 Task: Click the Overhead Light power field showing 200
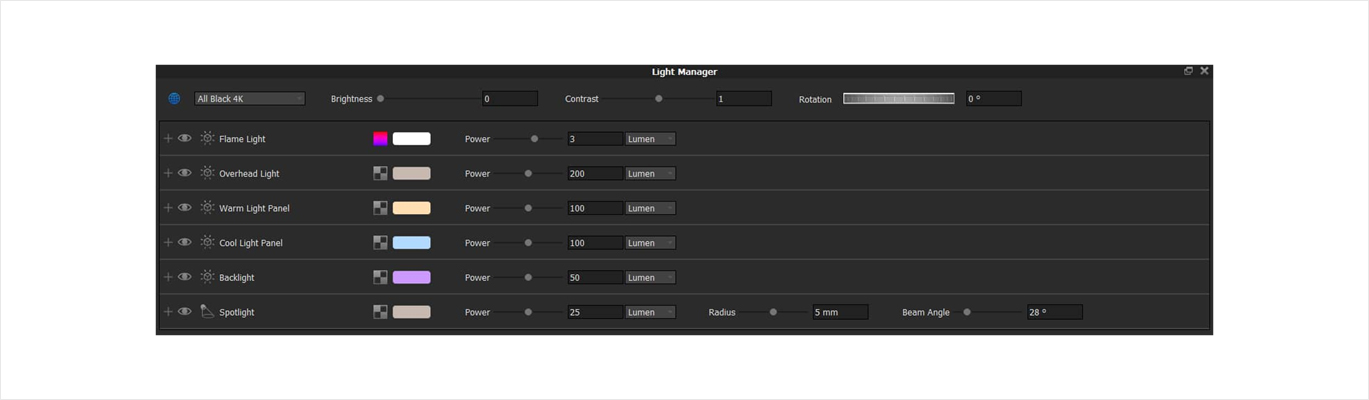595,173
